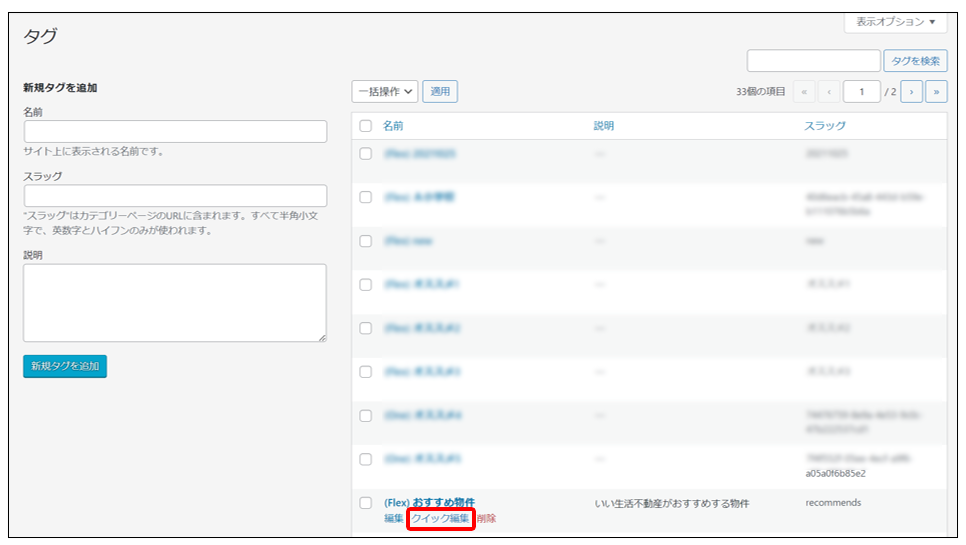Tick the select-all checkbox in header

[366, 126]
